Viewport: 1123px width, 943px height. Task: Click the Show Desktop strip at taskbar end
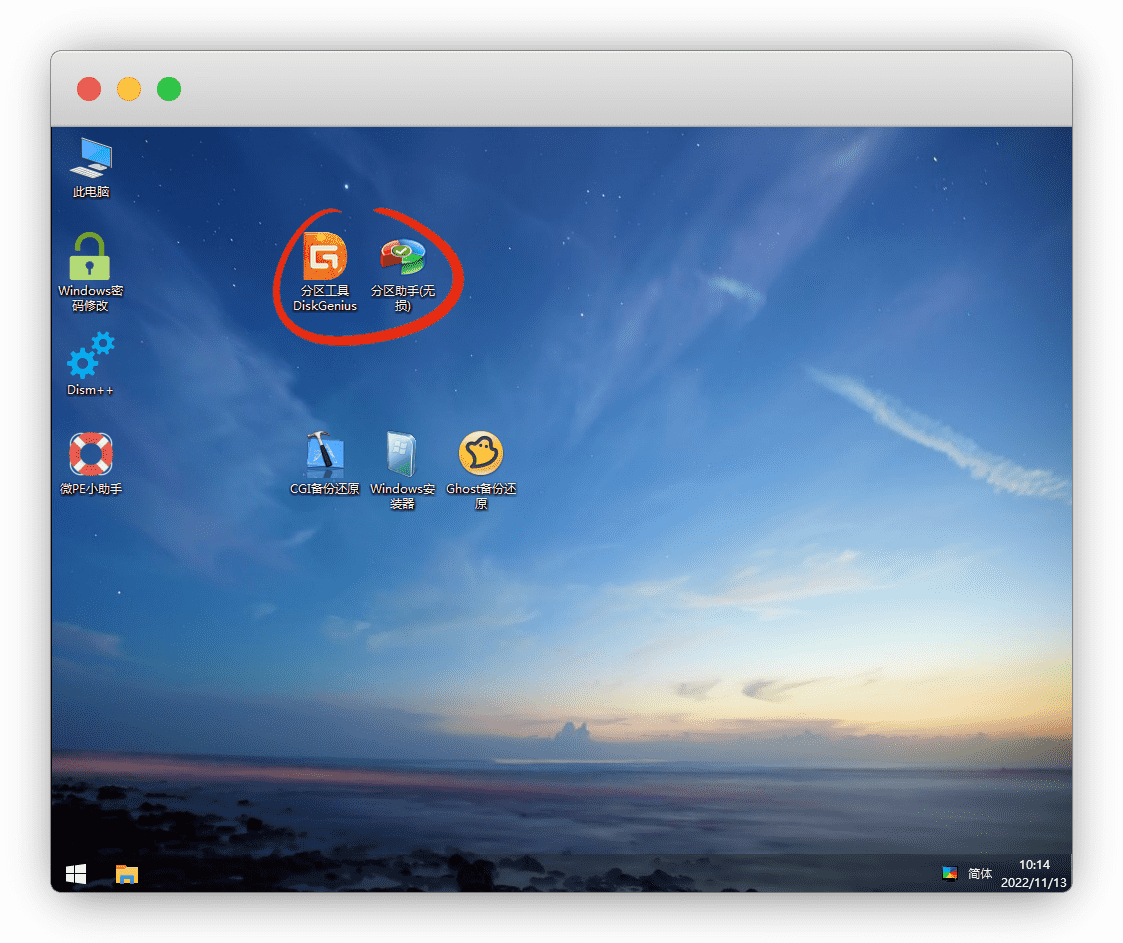pyautogui.click(x=1069, y=874)
